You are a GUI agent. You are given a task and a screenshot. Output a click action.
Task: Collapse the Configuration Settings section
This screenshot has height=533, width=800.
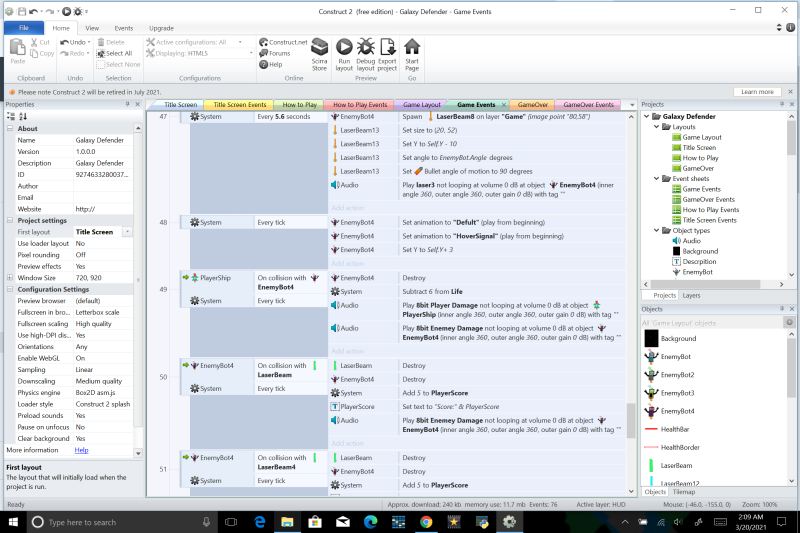(10, 289)
